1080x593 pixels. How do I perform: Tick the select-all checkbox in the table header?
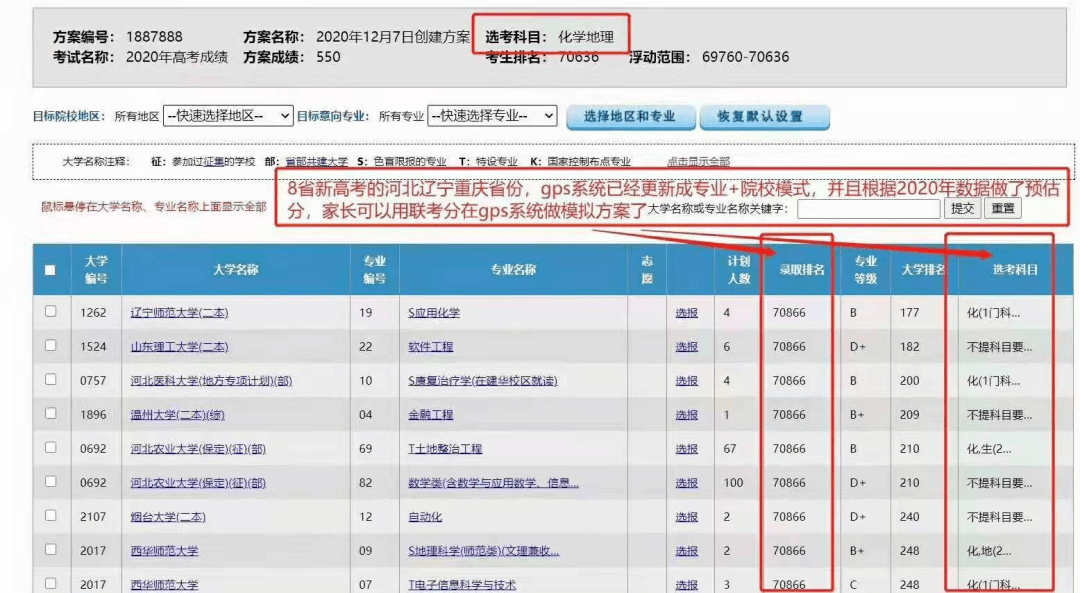coord(50,270)
